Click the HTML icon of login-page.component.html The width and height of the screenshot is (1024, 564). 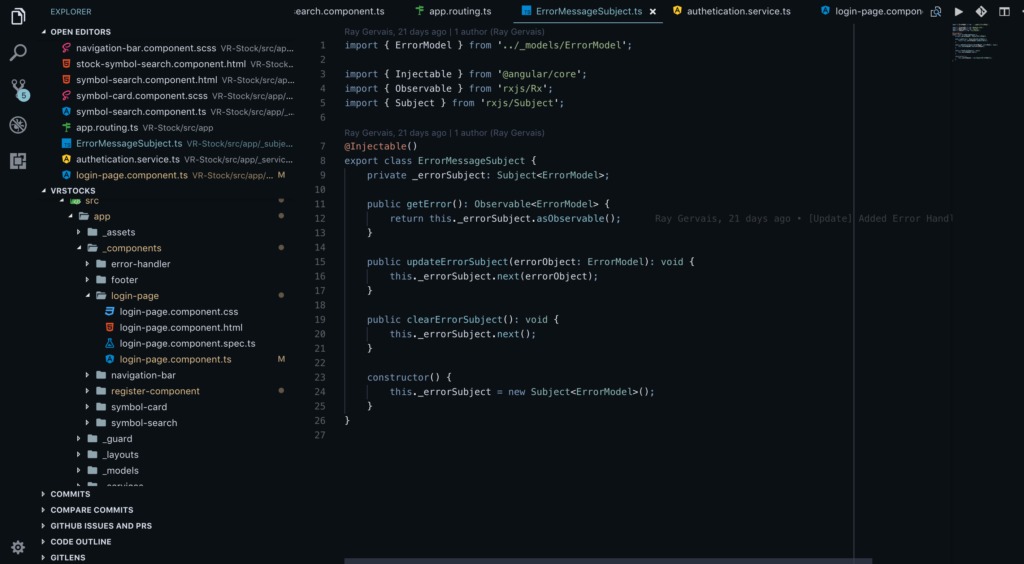click(x=110, y=327)
